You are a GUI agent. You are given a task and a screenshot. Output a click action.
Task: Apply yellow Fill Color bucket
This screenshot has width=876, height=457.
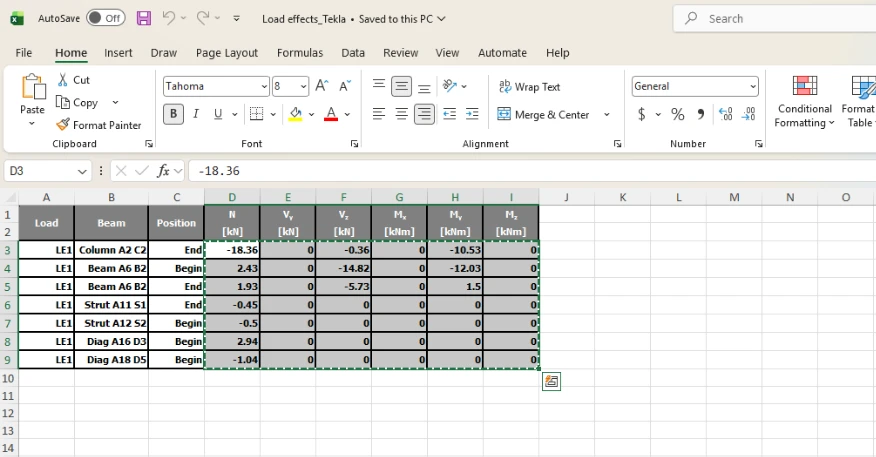296,114
